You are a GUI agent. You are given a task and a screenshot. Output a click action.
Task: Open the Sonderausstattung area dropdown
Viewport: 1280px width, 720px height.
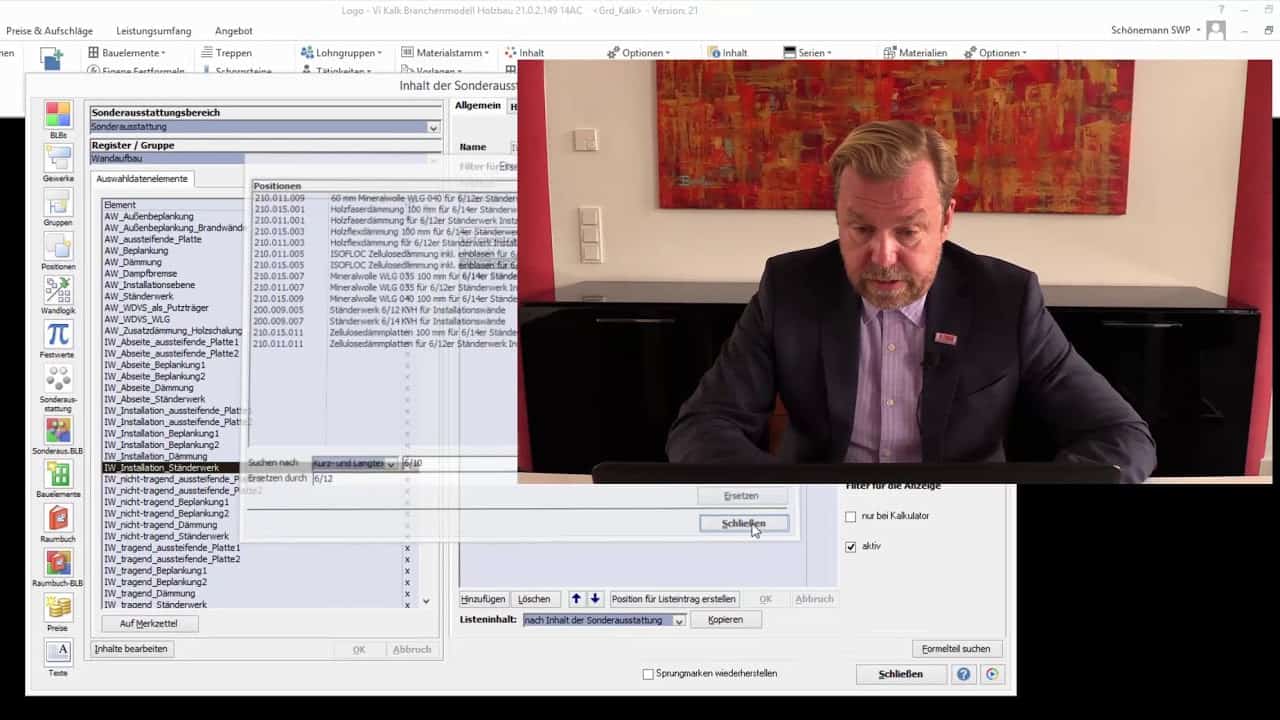(x=433, y=128)
